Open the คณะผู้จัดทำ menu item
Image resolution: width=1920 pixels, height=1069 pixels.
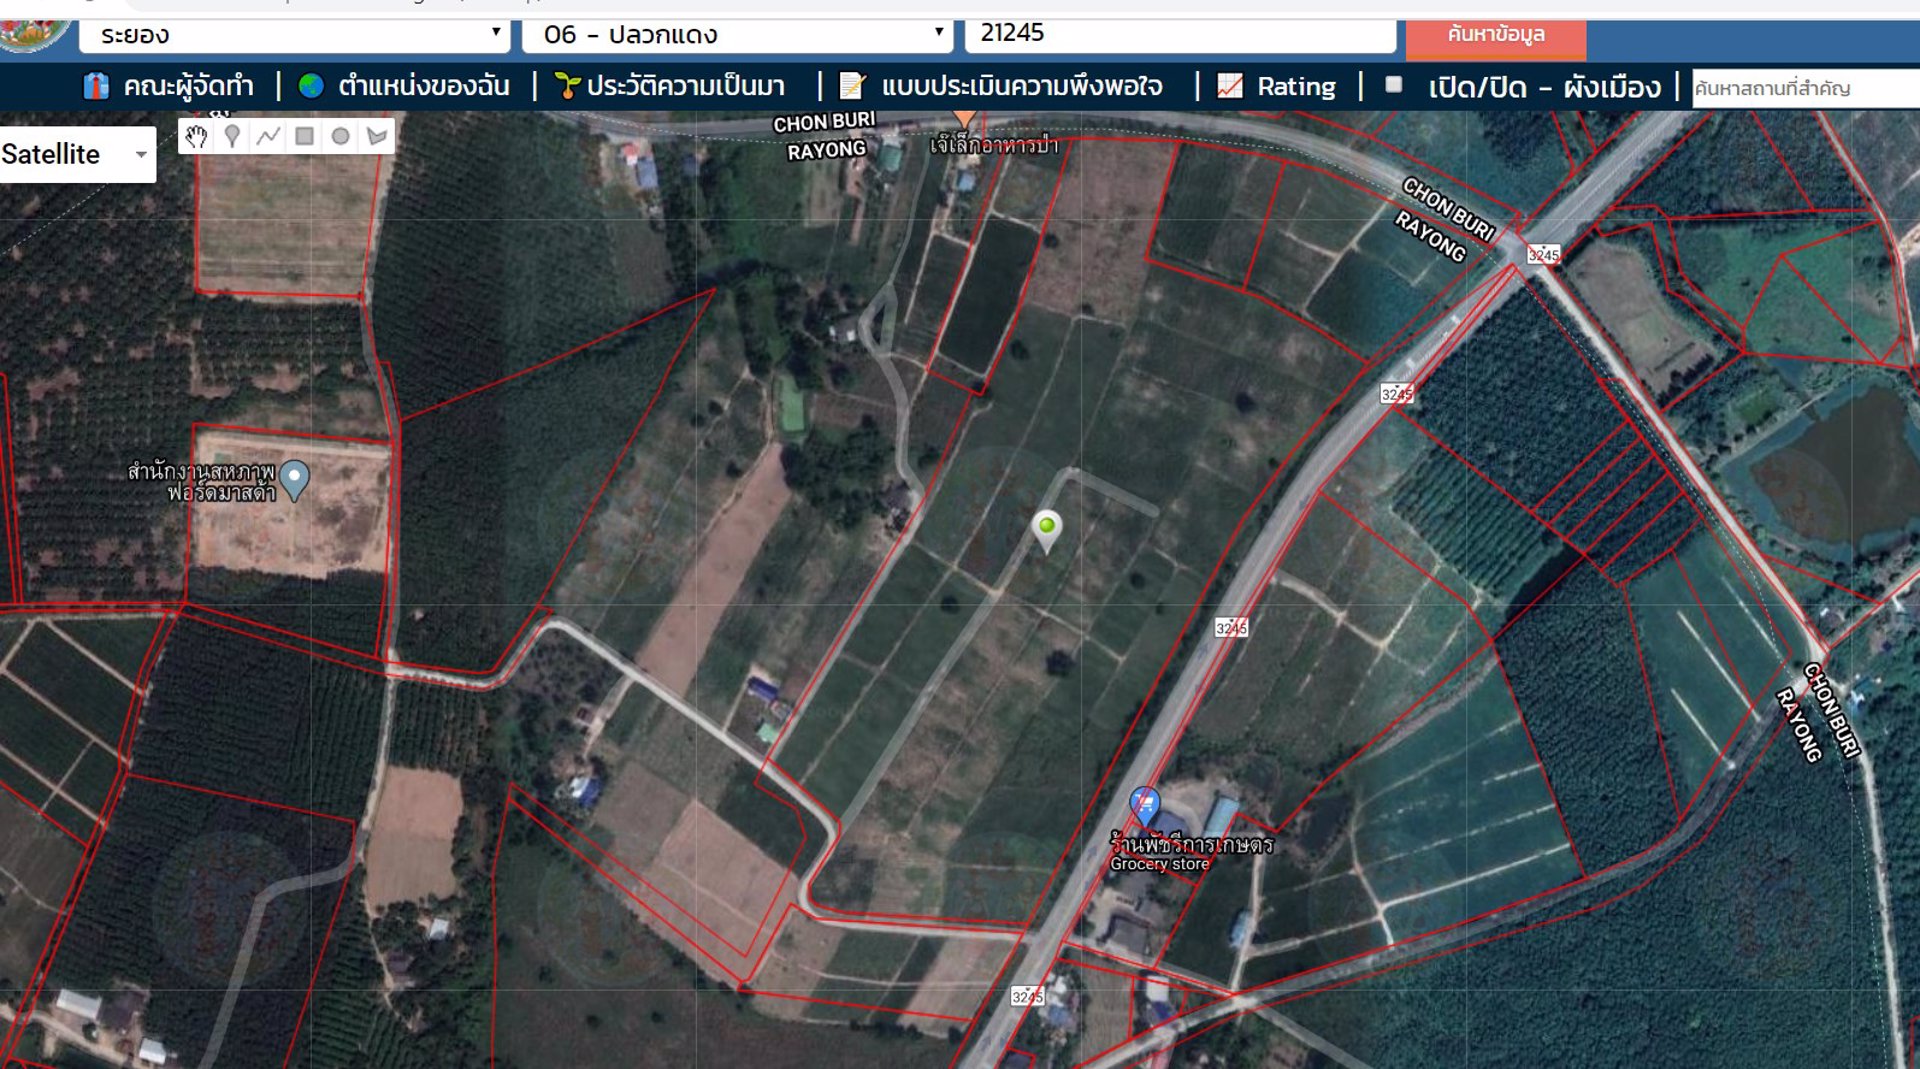coord(169,87)
